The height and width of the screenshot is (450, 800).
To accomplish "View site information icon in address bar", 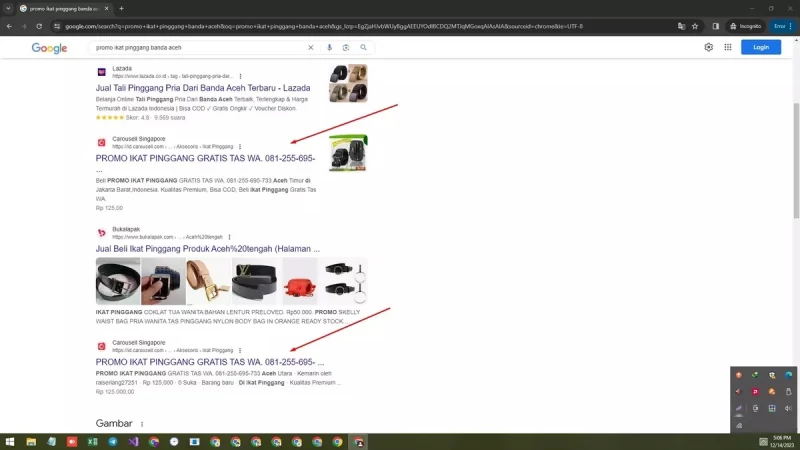I will (57, 26).
